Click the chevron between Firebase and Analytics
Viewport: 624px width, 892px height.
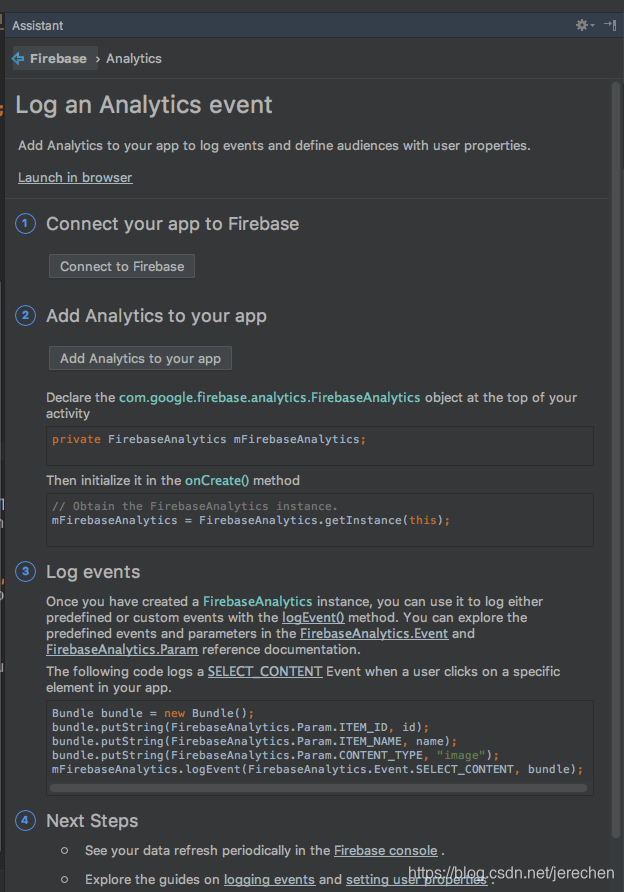[x=96, y=58]
